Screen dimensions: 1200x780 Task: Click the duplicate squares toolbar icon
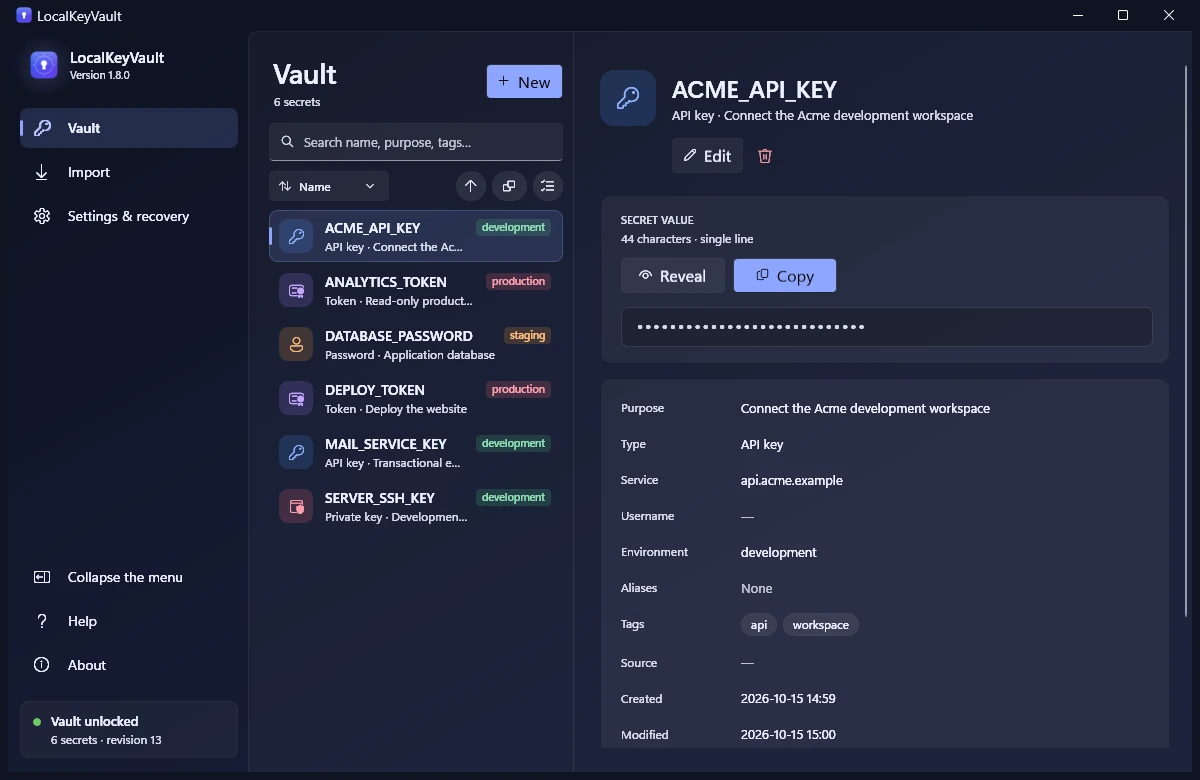[509, 186]
